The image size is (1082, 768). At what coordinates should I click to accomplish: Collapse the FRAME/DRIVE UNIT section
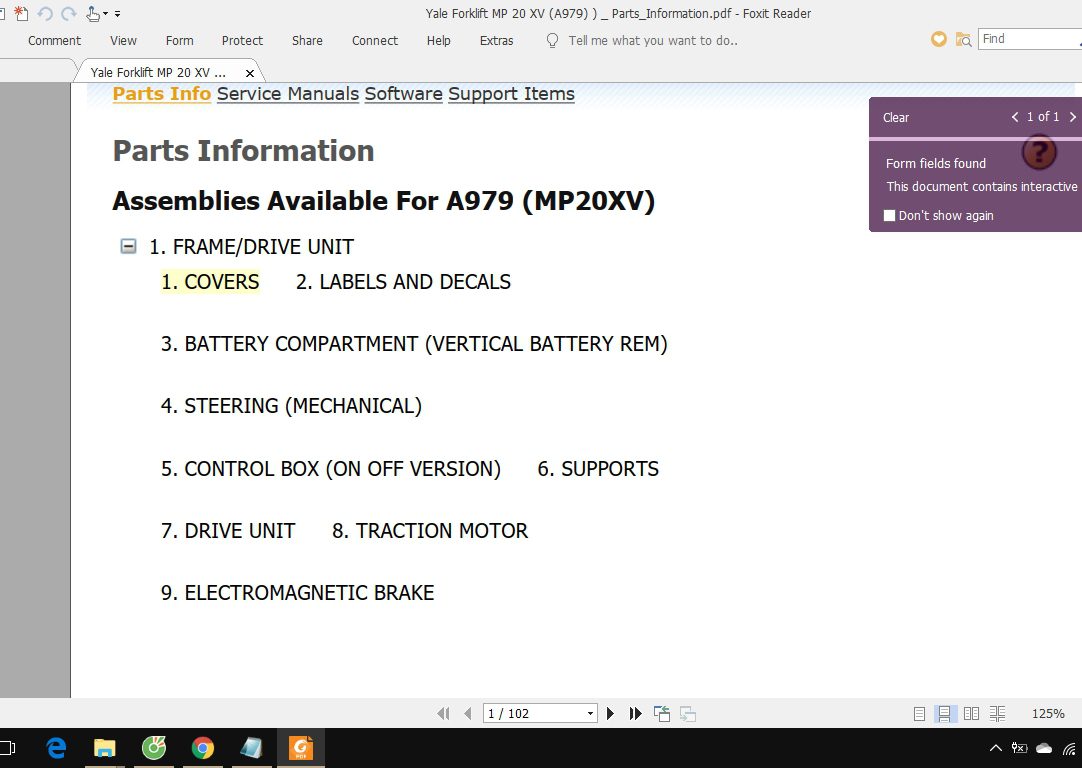128,246
